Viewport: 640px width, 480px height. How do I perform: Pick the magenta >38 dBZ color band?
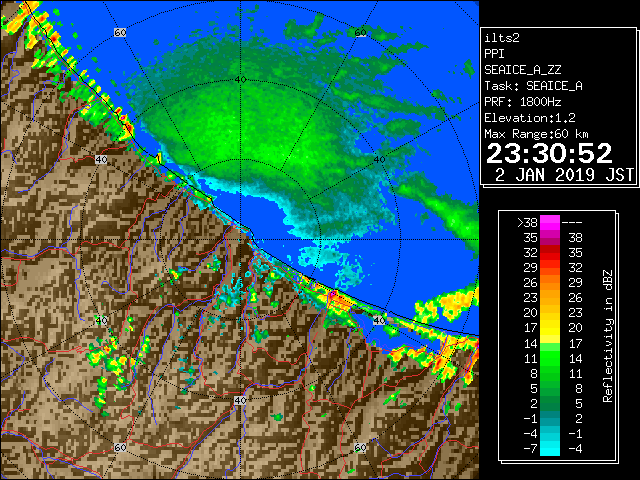tap(550, 223)
